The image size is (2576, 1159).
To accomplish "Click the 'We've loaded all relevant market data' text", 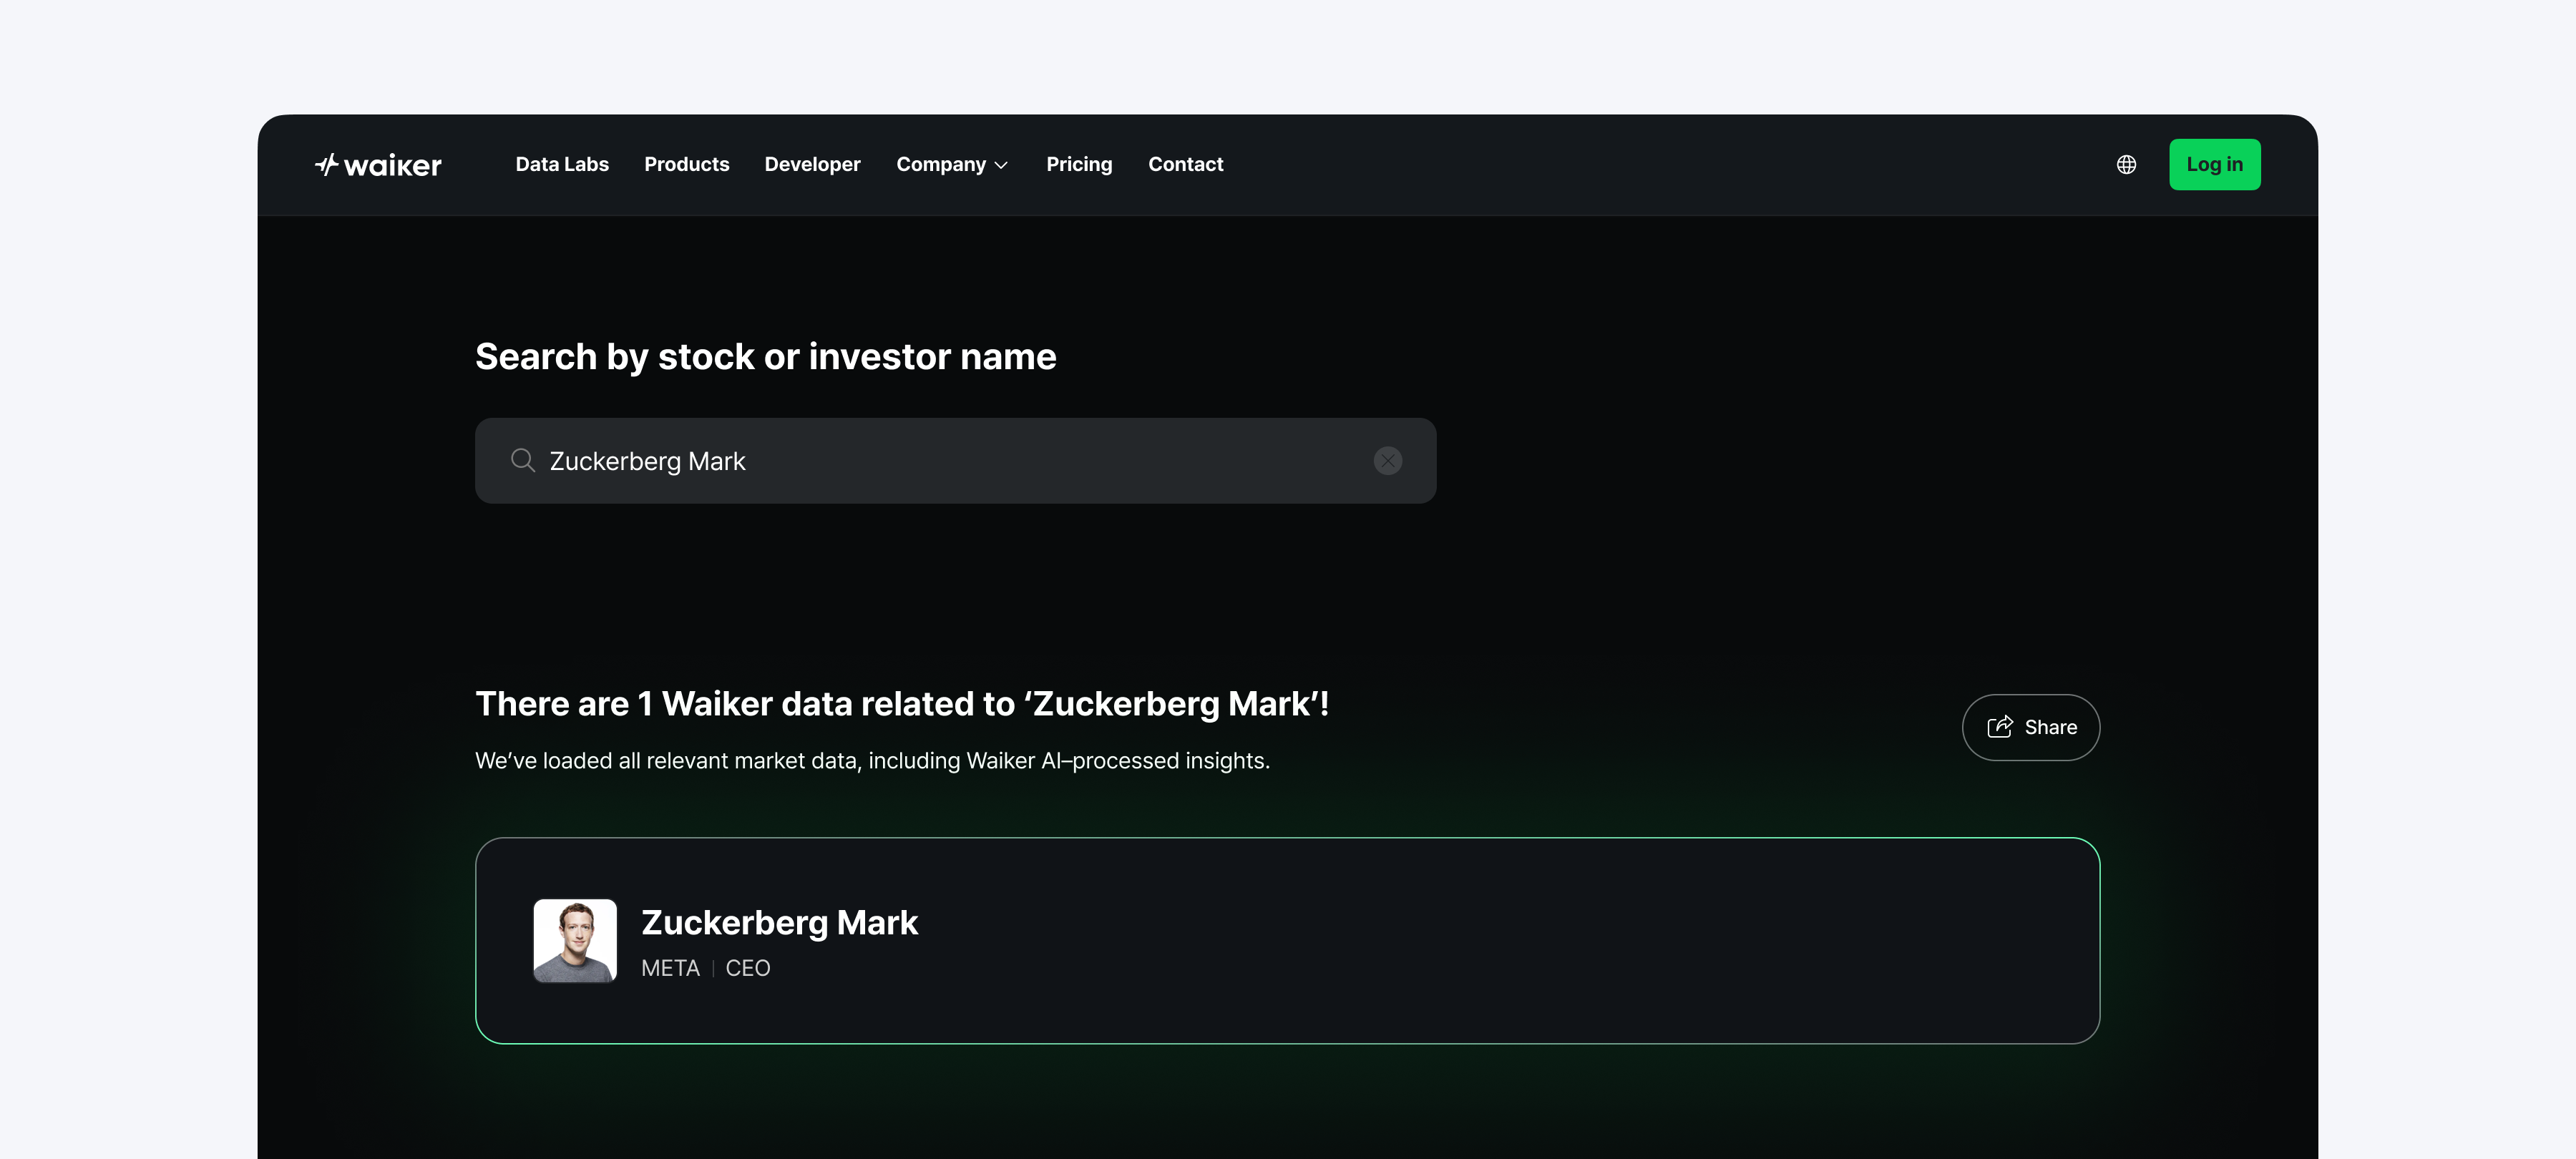I will (872, 761).
